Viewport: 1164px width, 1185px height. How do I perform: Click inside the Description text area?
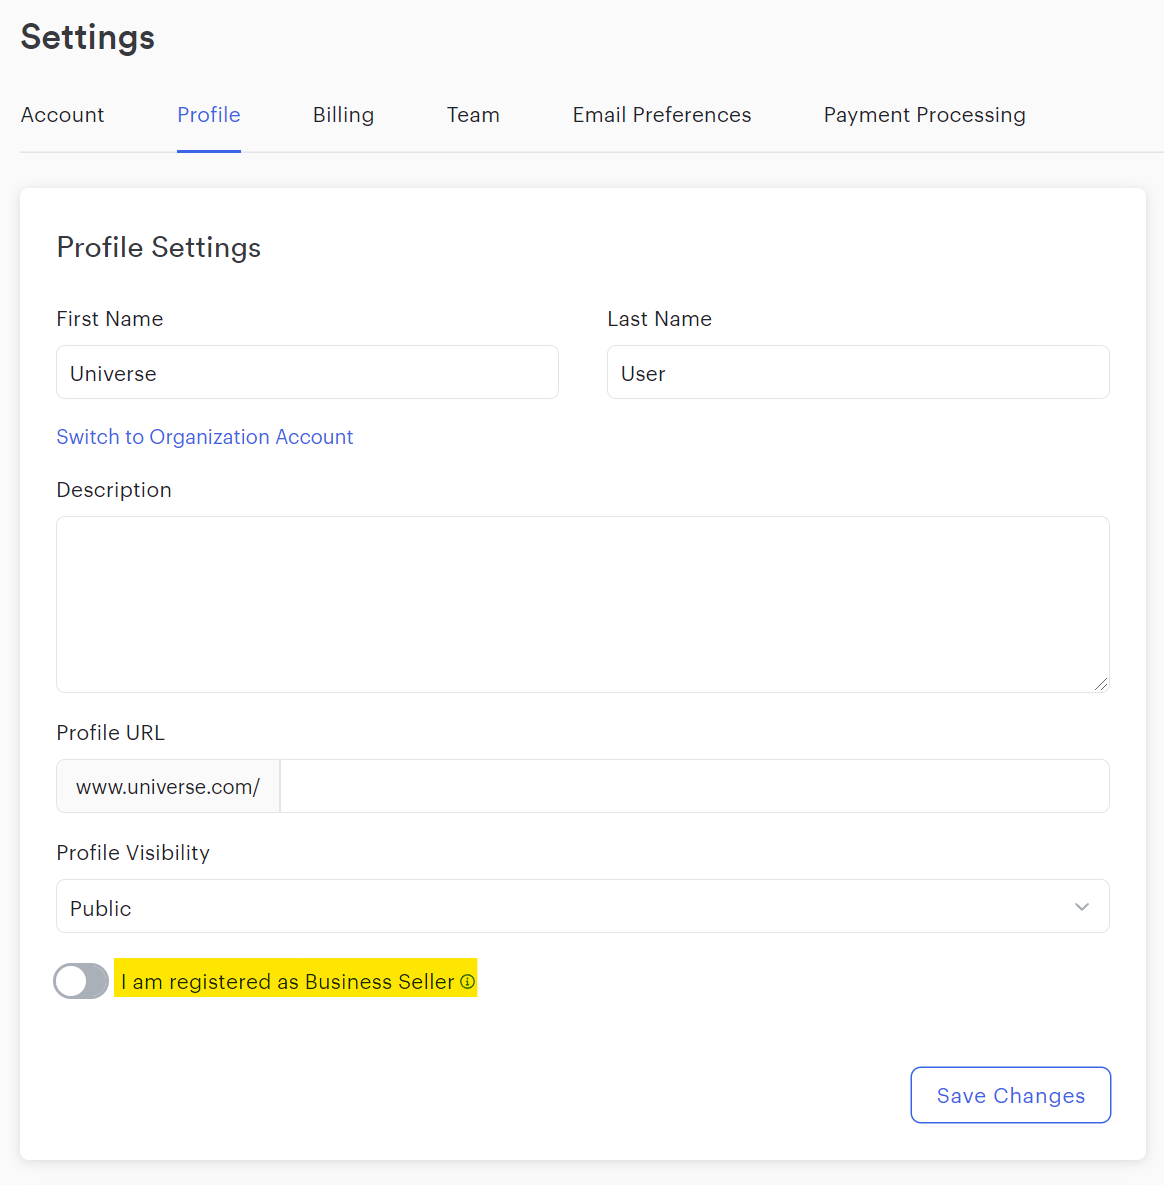pos(583,605)
